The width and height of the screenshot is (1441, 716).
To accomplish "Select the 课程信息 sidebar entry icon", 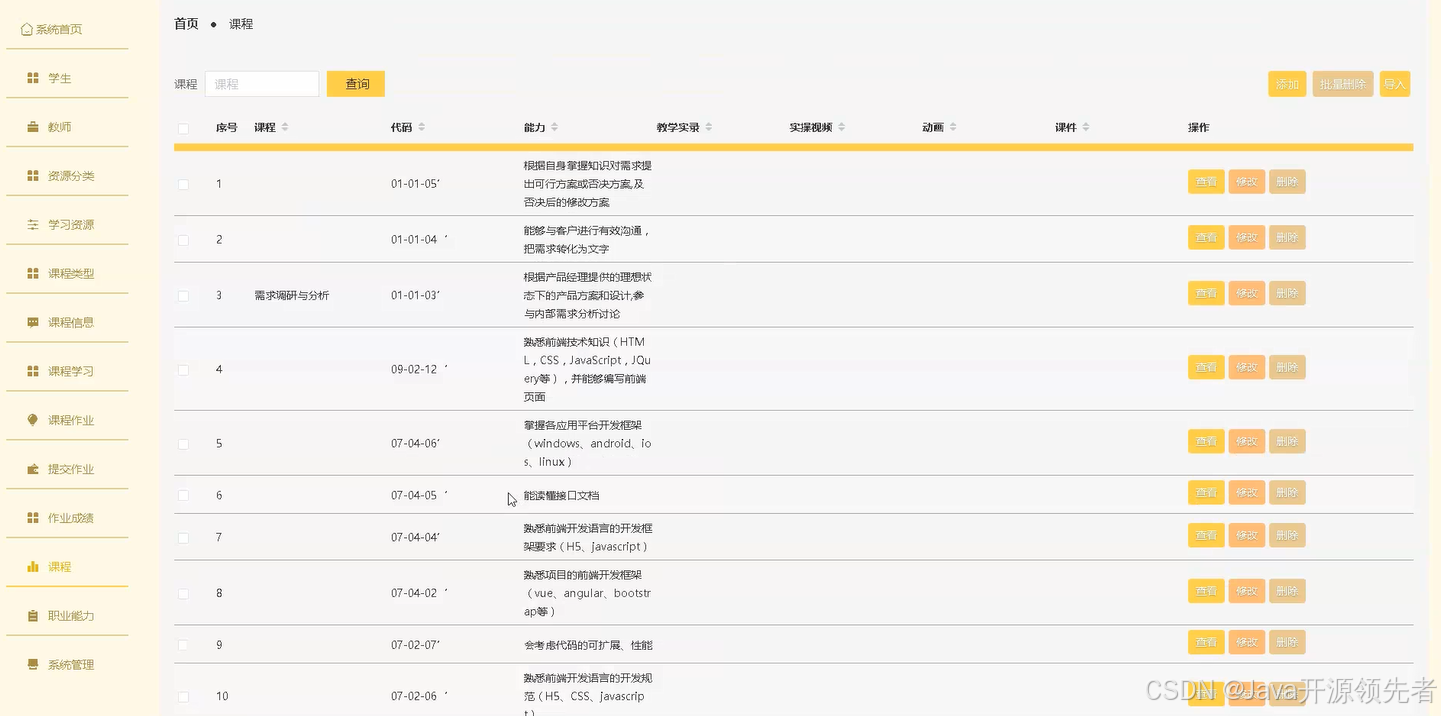I will (32, 322).
